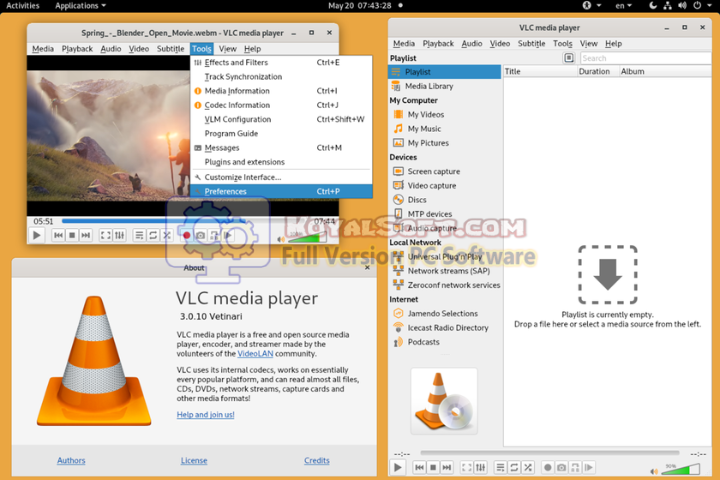Adjust volume slider in the Spring movie window
This screenshot has height=480, width=720.
(307, 237)
